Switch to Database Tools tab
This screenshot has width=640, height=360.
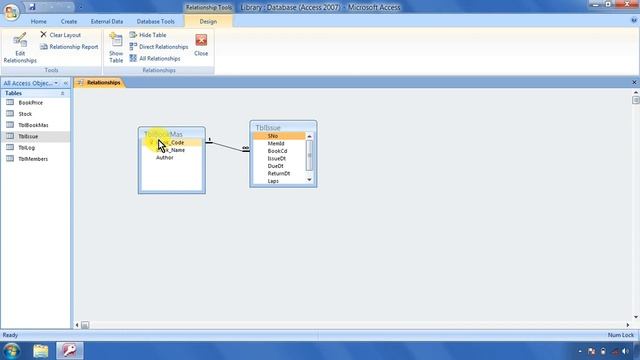[x=156, y=21]
